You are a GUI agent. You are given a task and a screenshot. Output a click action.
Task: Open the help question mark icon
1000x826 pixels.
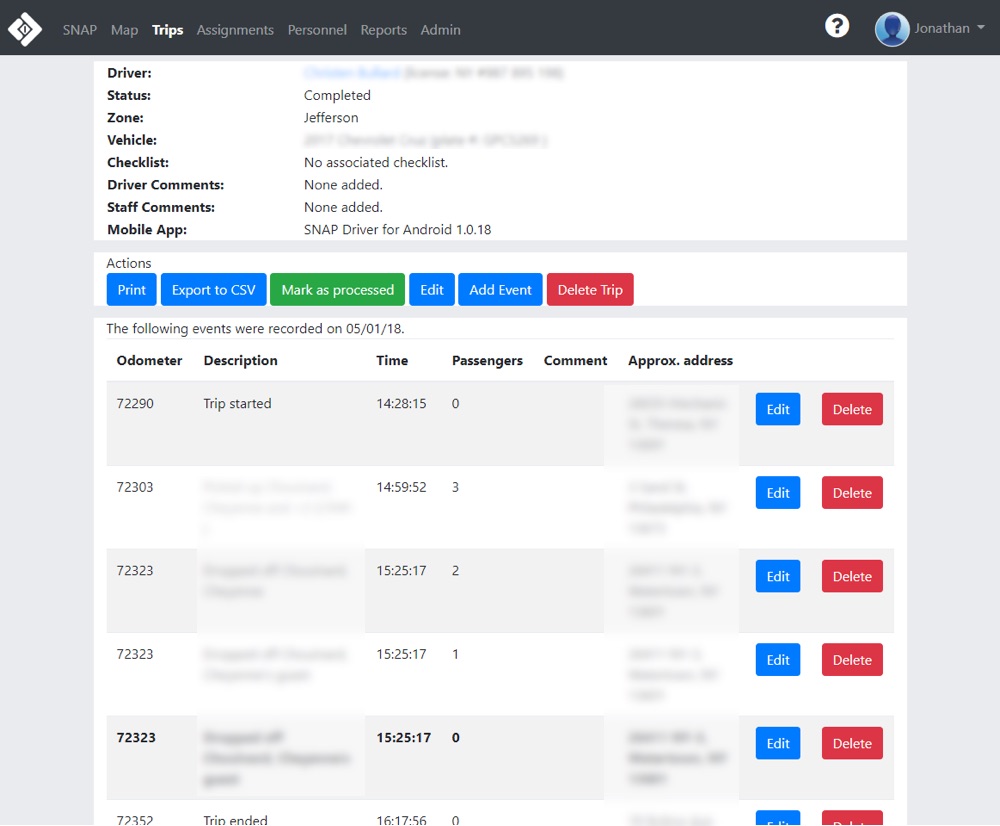click(x=837, y=27)
